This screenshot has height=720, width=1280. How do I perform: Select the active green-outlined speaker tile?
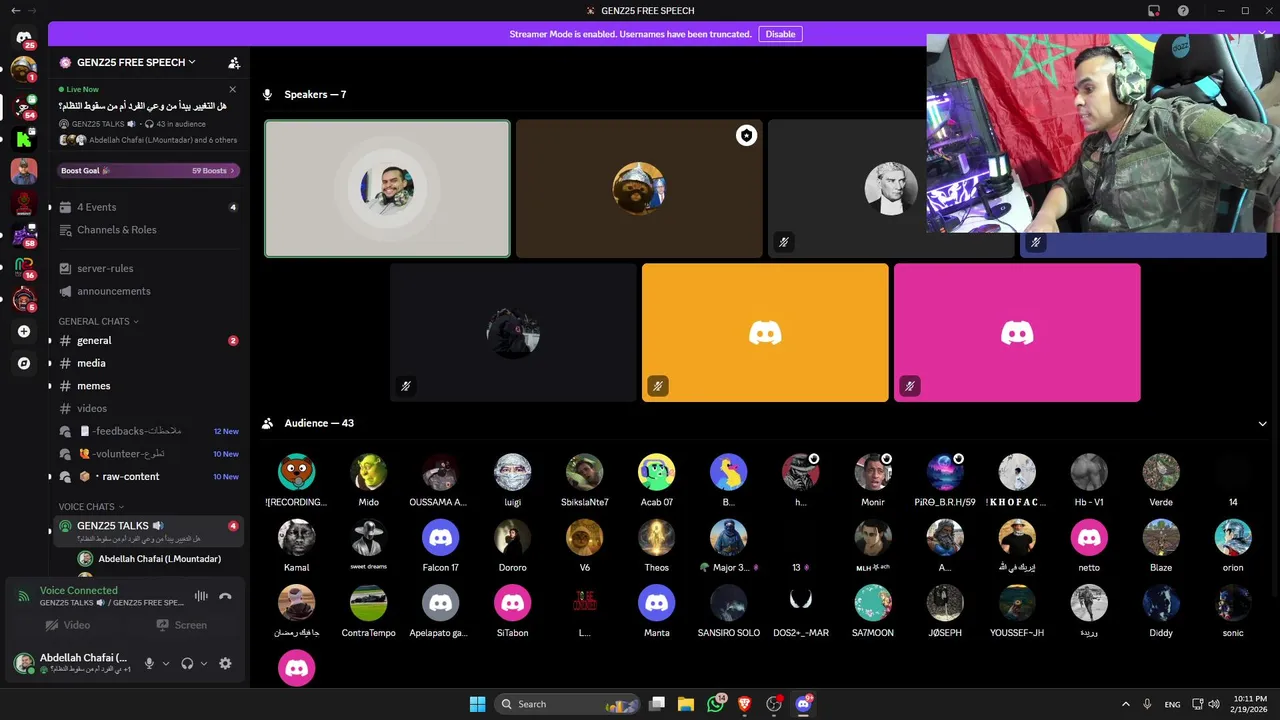pos(387,189)
